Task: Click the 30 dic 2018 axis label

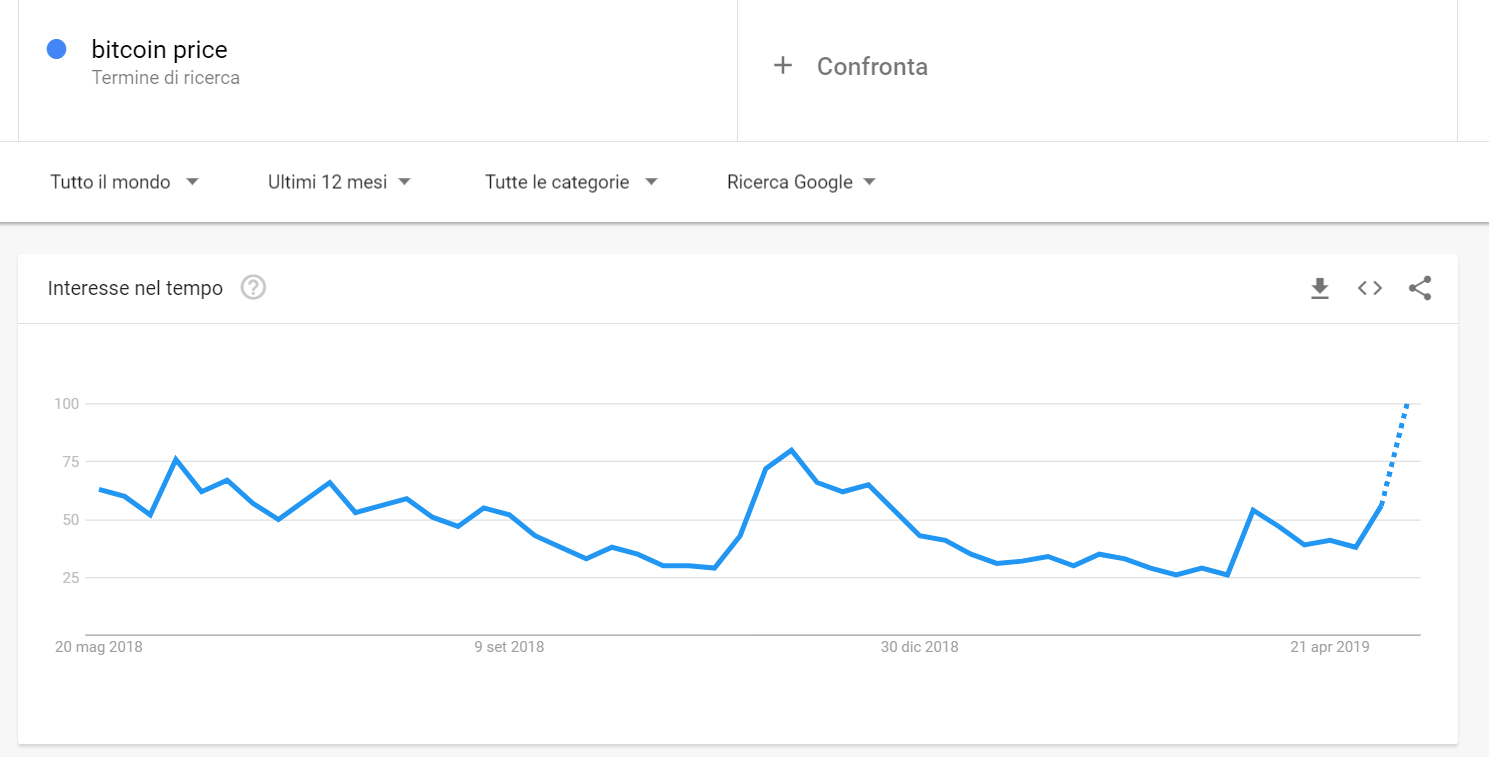Action: click(x=919, y=647)
